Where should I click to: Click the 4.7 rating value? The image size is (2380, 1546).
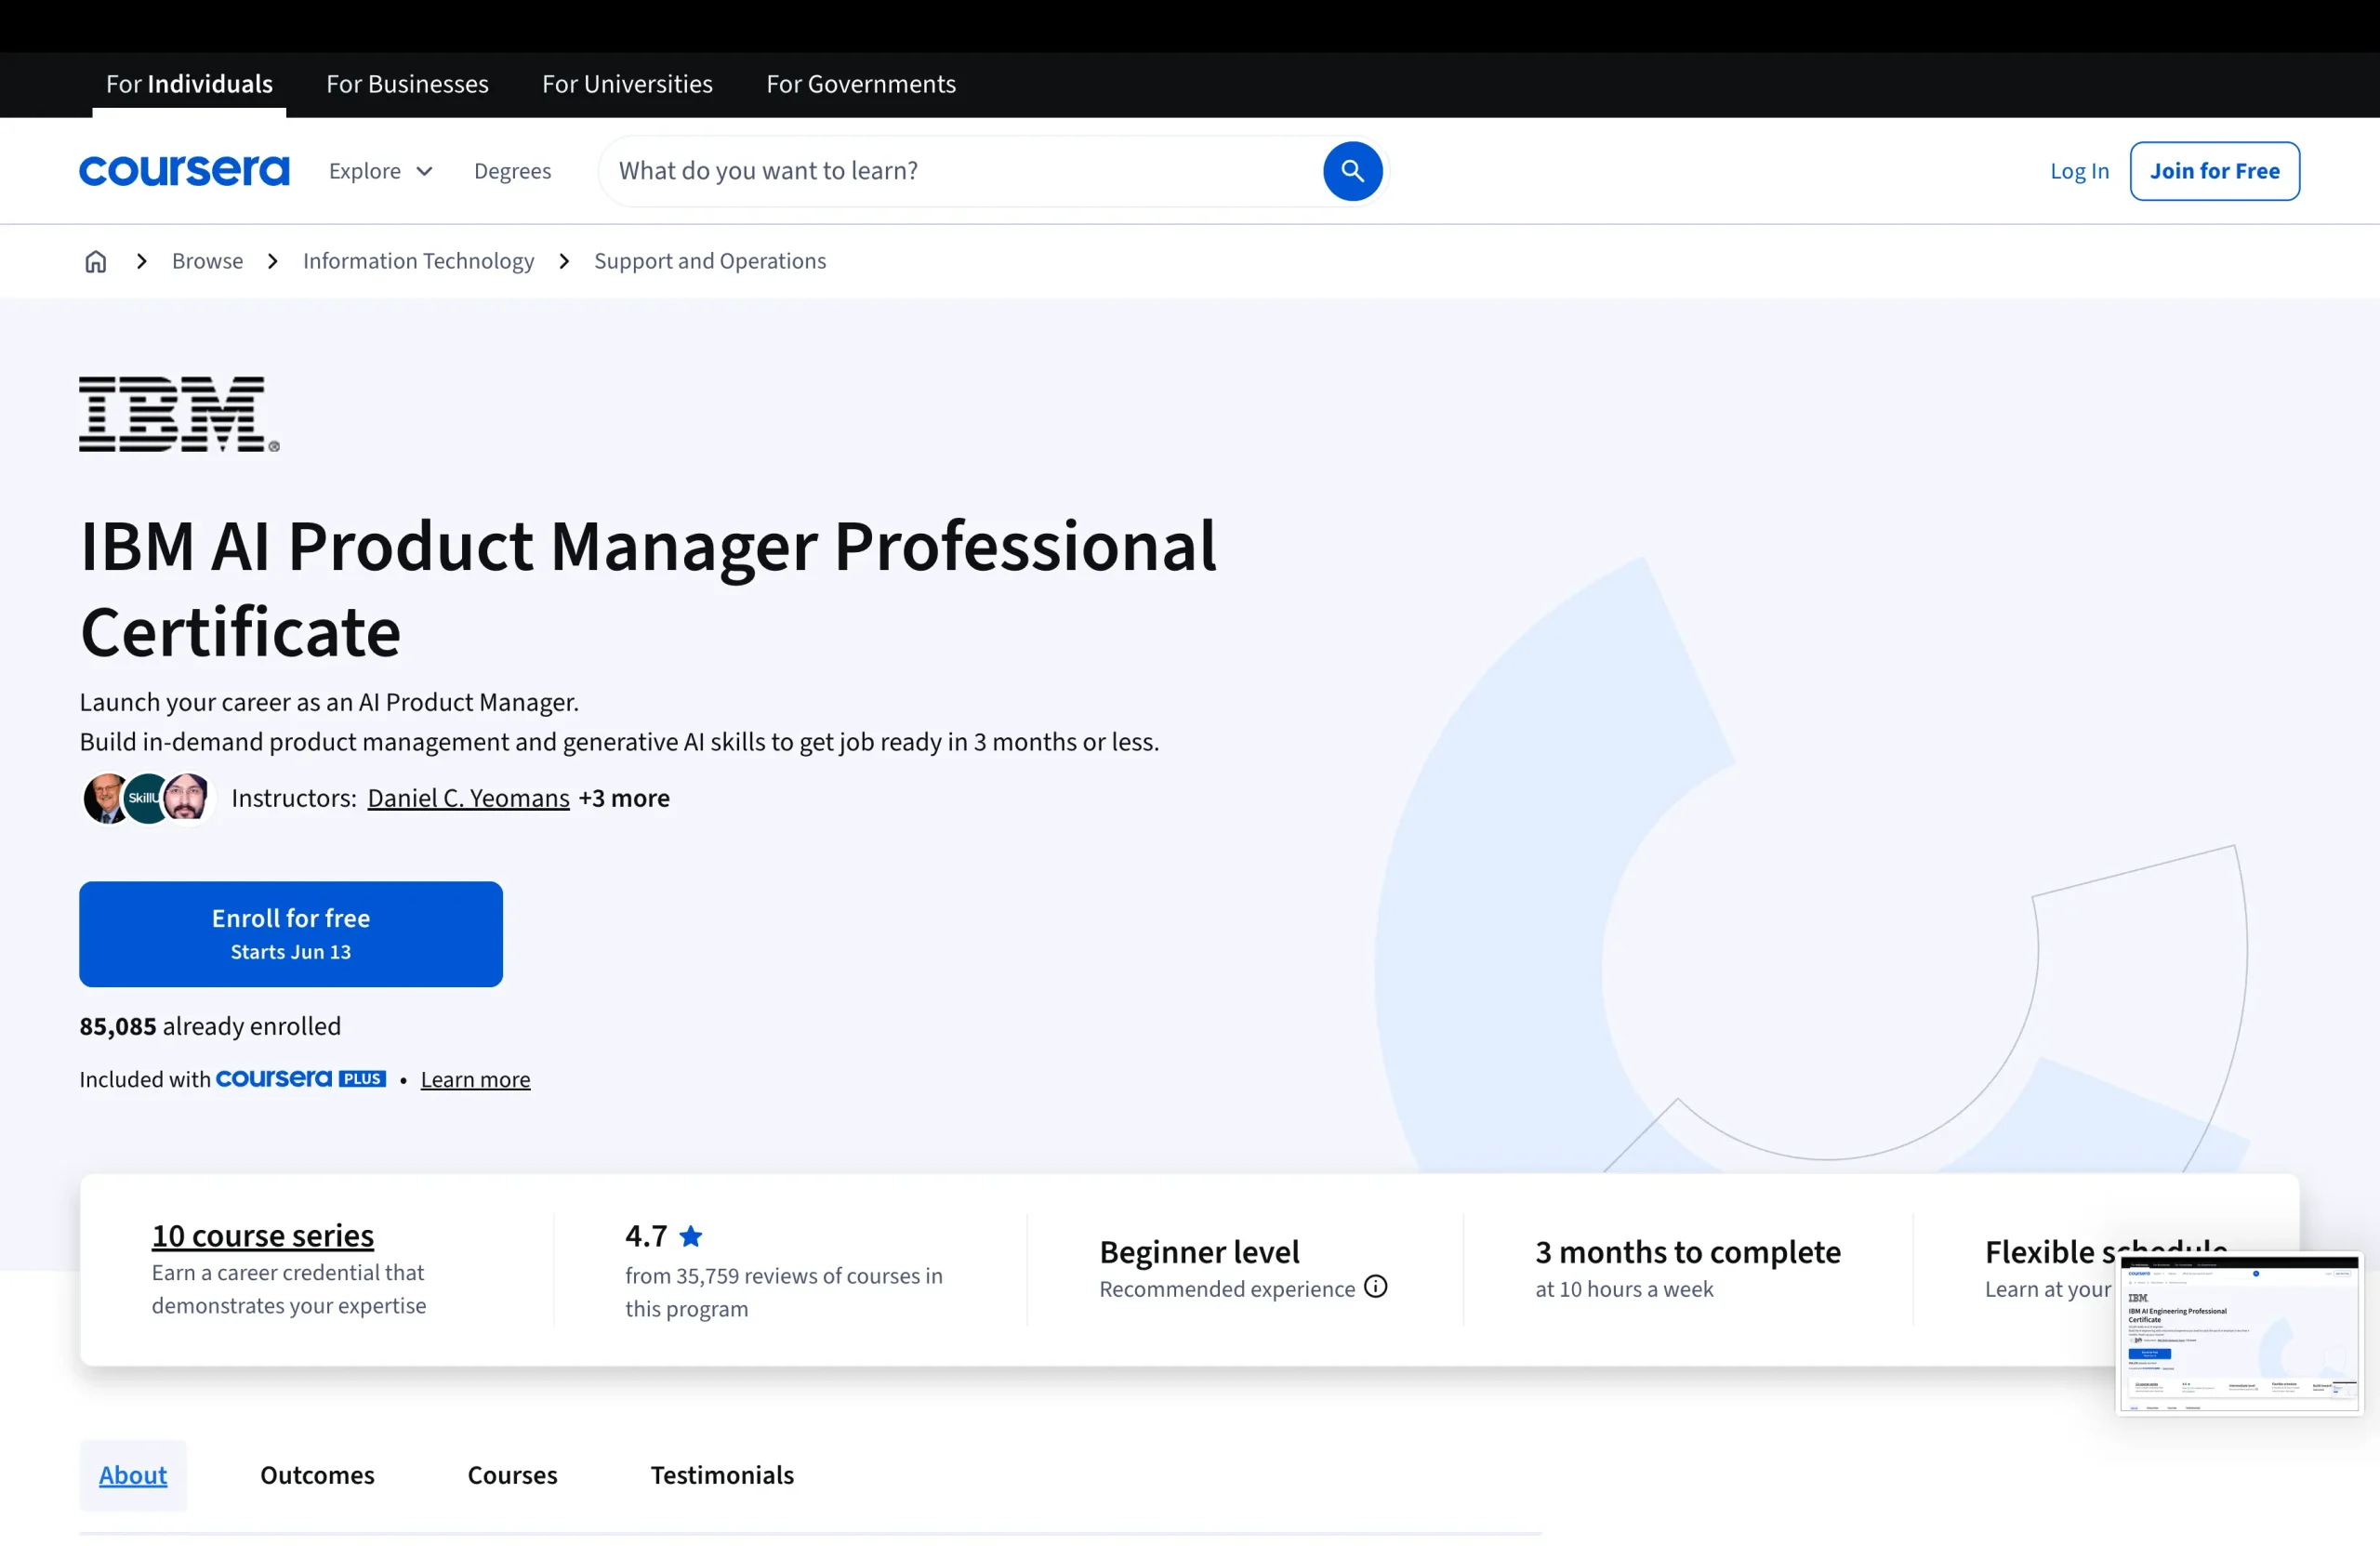pyautogui.click(x=646, y=1236)
